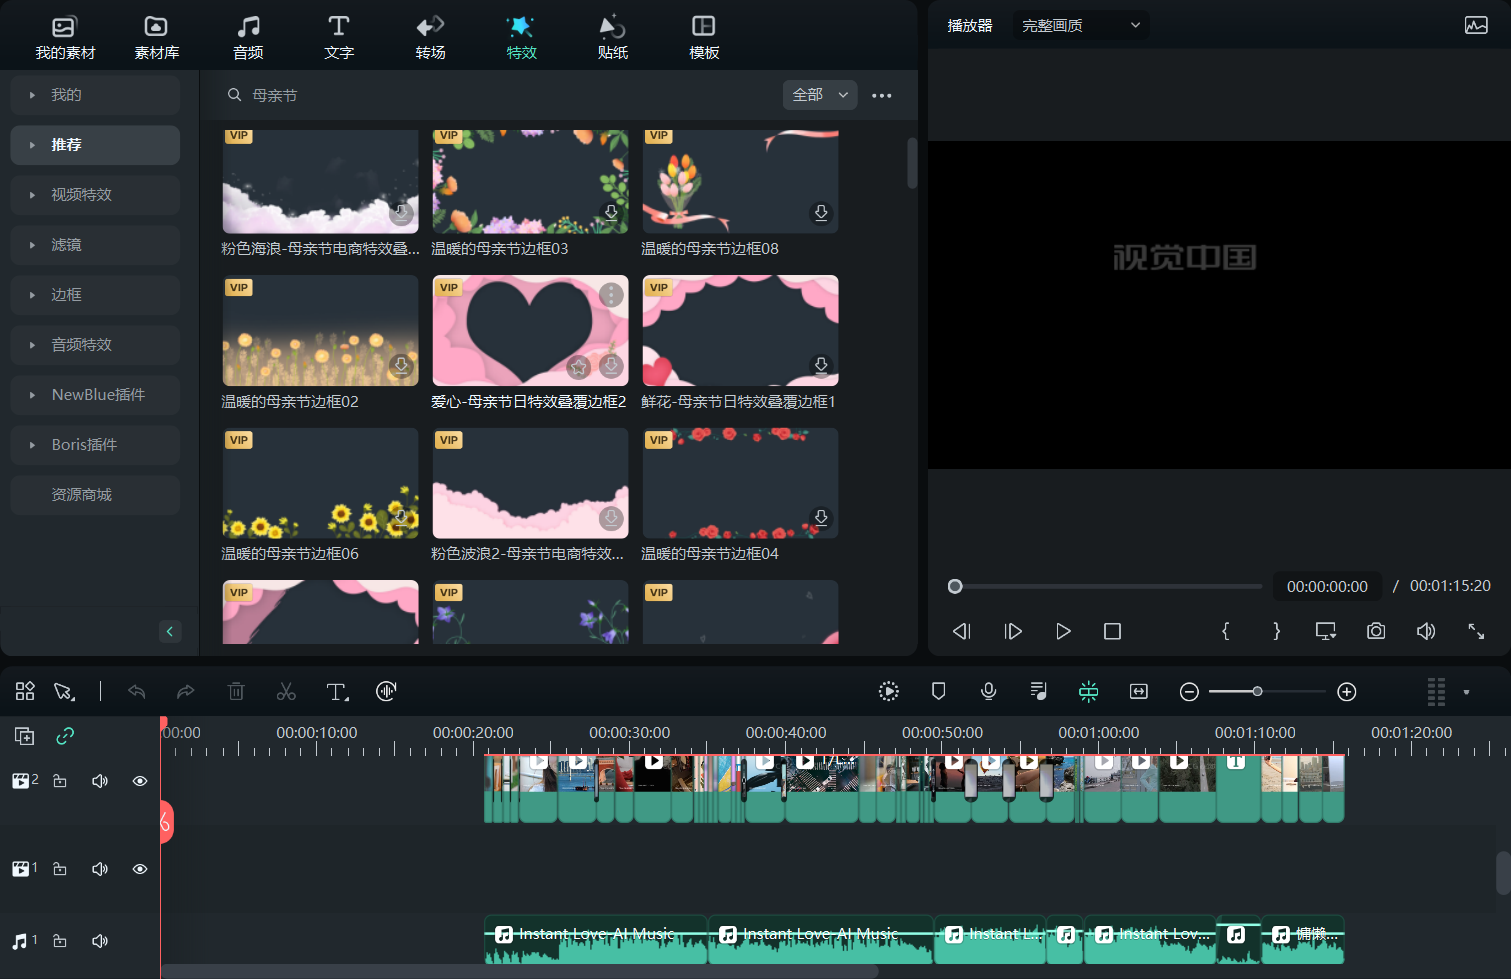This screenshot has height=979, width=1511.
Task: Toggle lock on video track 1
Action: [x=60, y=869]
